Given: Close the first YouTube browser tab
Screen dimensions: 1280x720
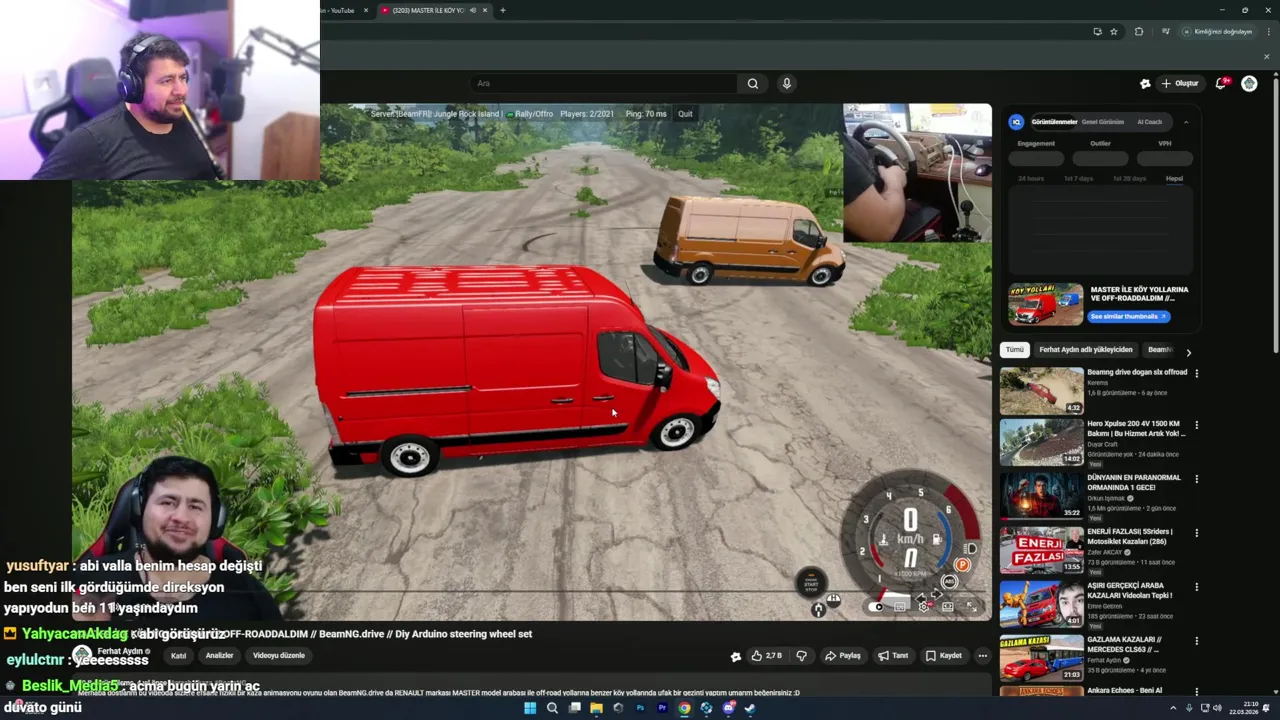Looking at the screenshot, I should click(x=366, y=10).
